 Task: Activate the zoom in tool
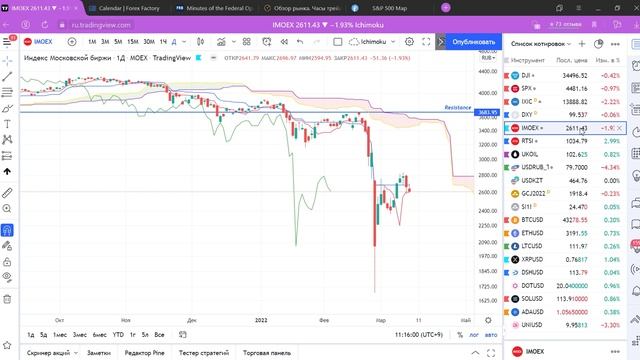pyautogui.click(x=7, y=209)
